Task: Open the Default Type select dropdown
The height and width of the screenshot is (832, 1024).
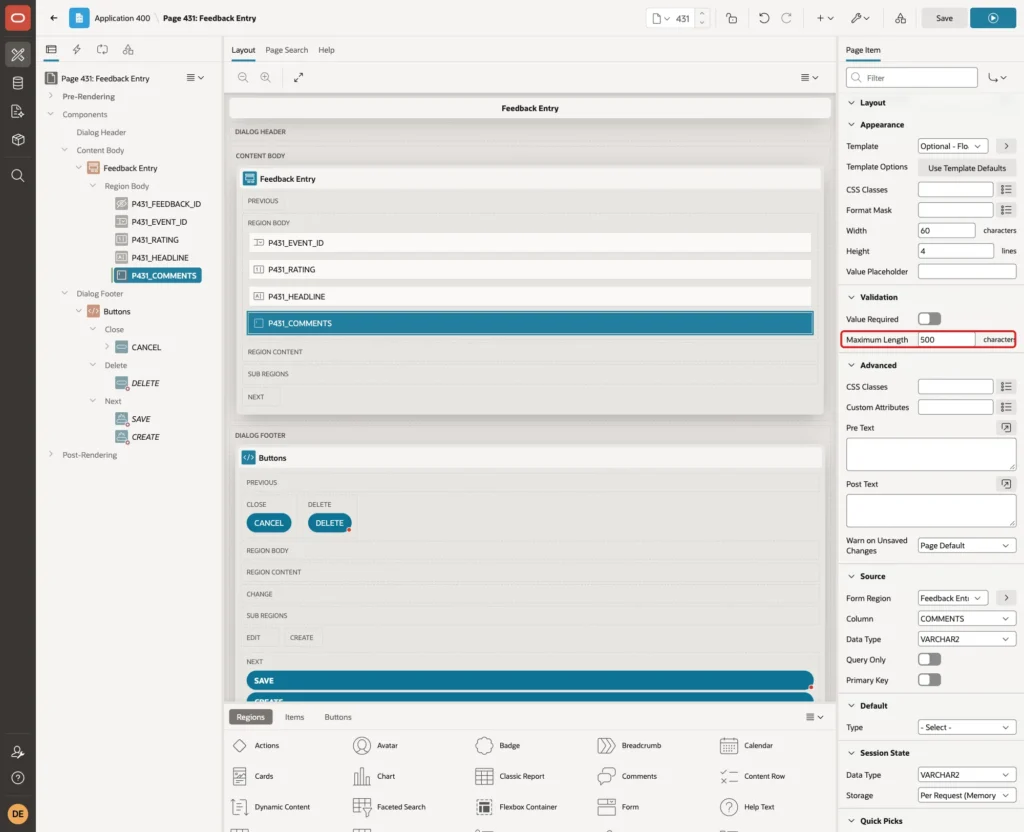Action: tap(967, 728)
